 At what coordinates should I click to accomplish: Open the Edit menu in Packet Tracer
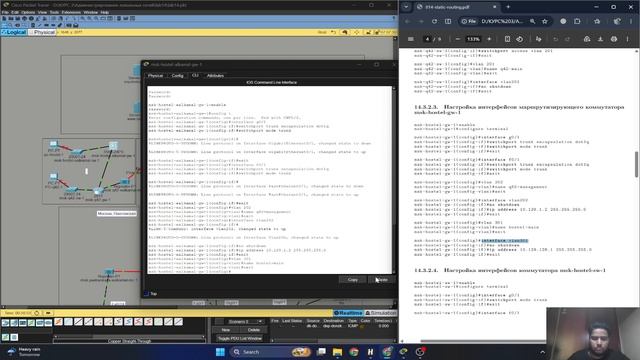[15, 12]
